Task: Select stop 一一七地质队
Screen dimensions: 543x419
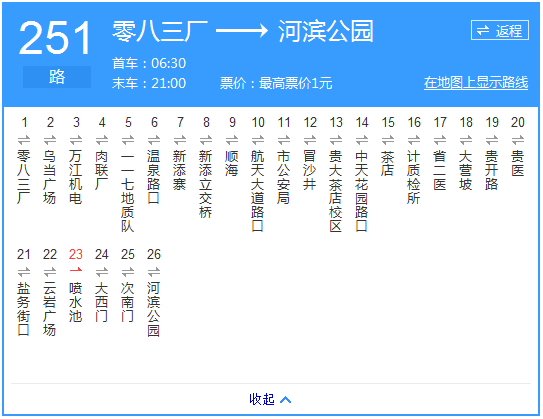Action: [128, 191]
